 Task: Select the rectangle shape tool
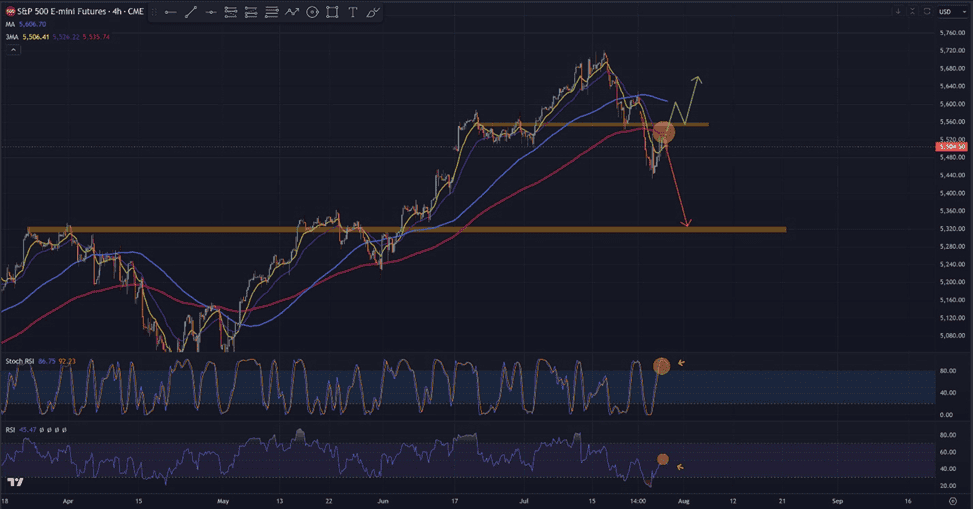(x=332, y=12)
